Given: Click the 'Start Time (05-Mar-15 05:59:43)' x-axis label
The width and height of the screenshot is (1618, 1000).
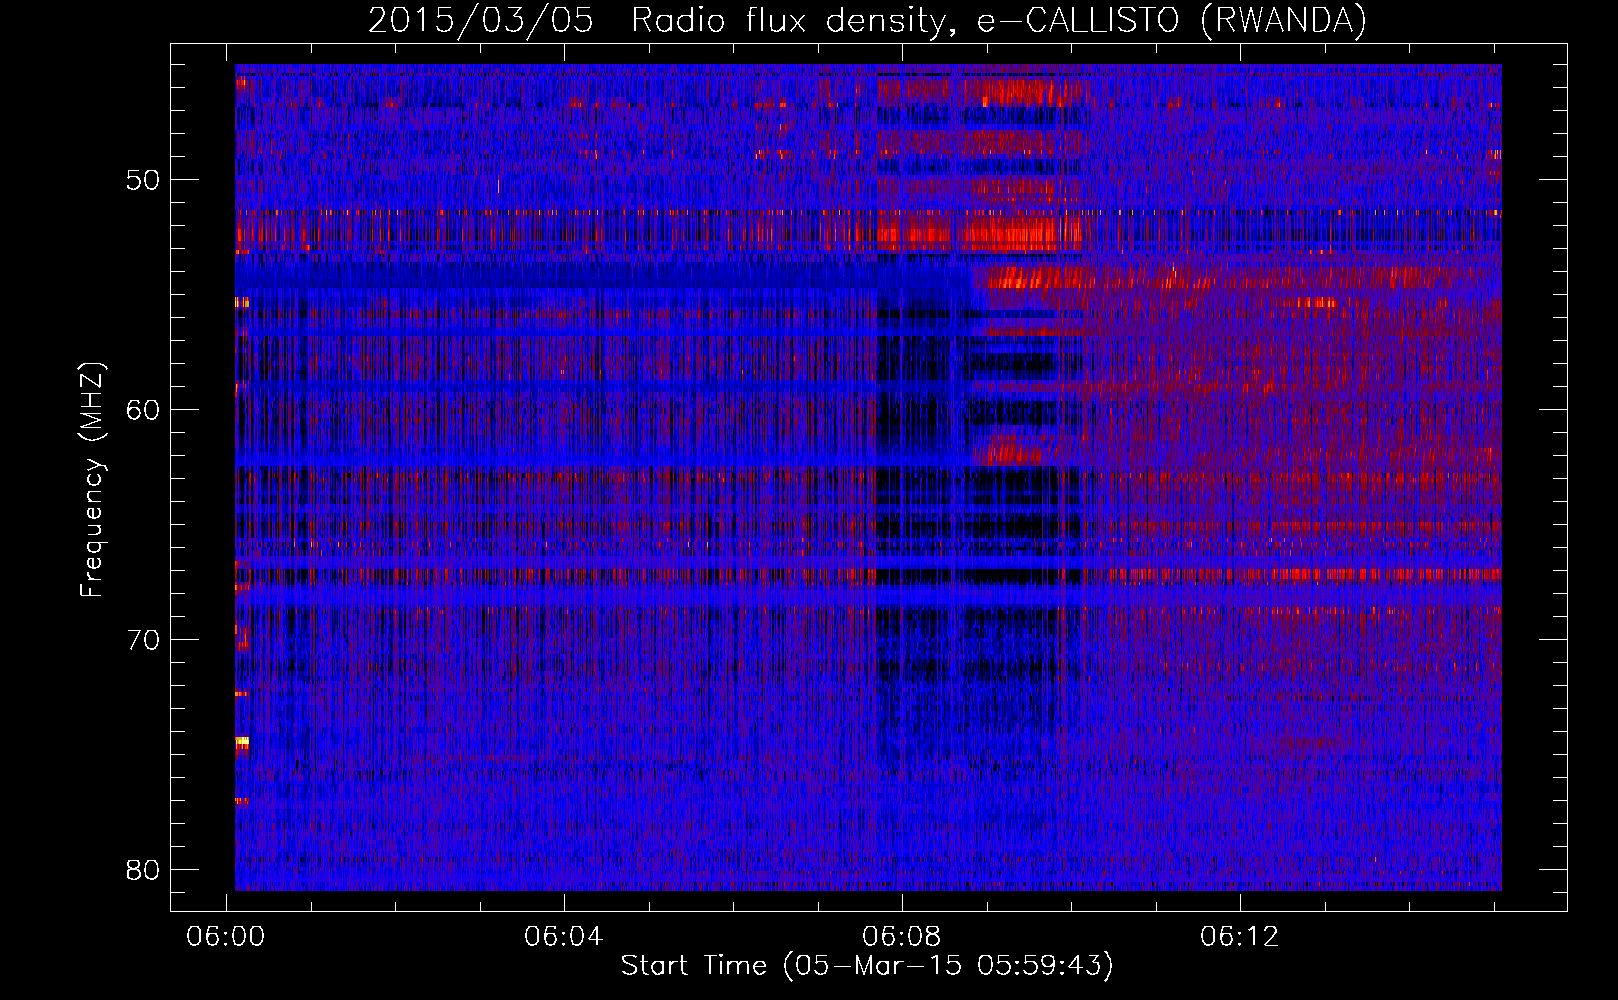Looking at the screenshot, I should coord(867,965).
